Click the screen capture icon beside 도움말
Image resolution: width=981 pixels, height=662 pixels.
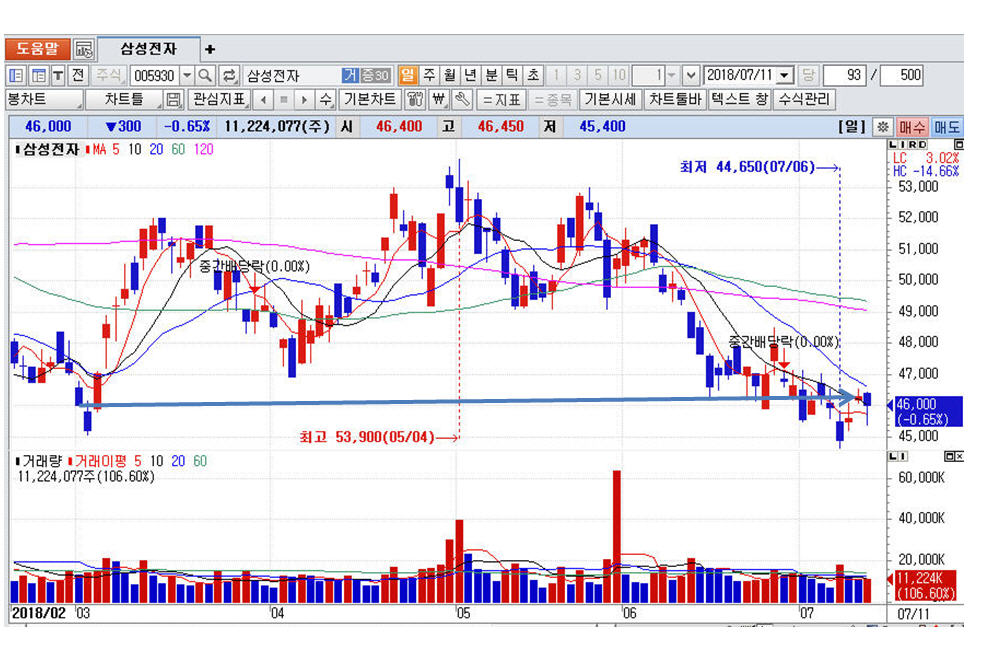[x=84, y=49]
